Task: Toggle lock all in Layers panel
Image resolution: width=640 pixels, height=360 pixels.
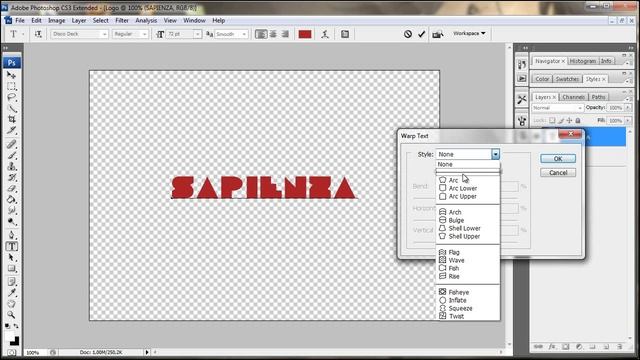Action: pyautogui.click(x=578, y=120)
